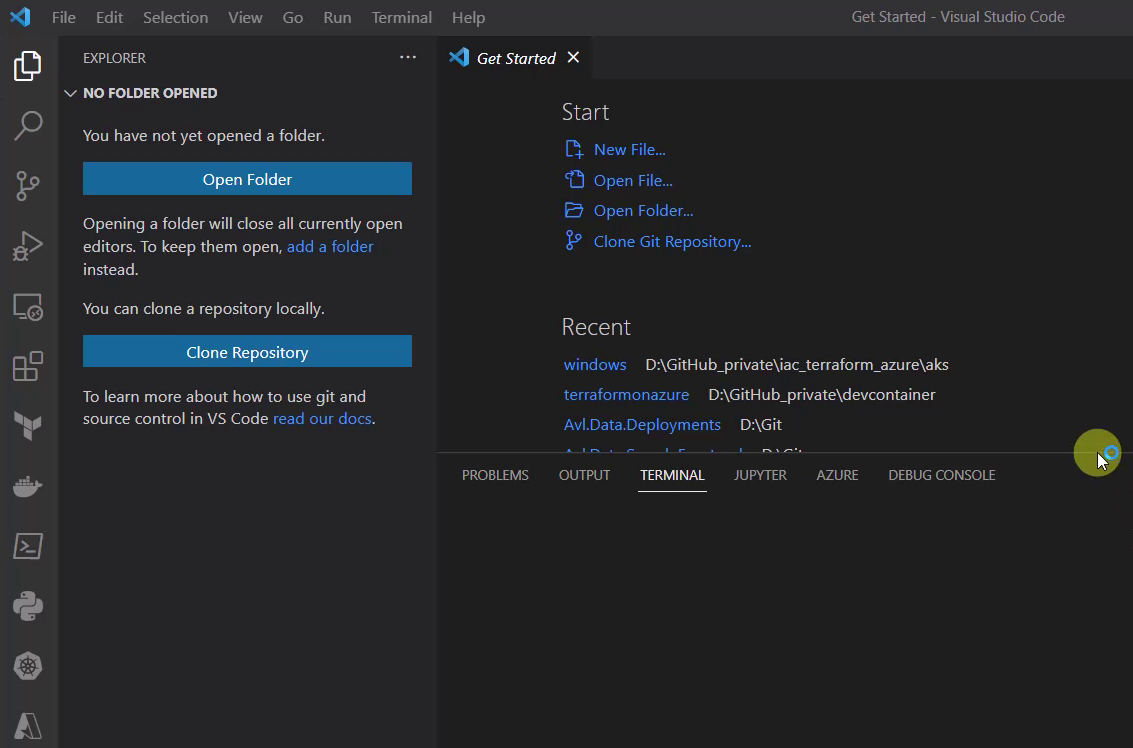Screen dimensions: 1133x748
Task: Click 'You have not yet opened a folder.' text
Action: coord(204,136)
